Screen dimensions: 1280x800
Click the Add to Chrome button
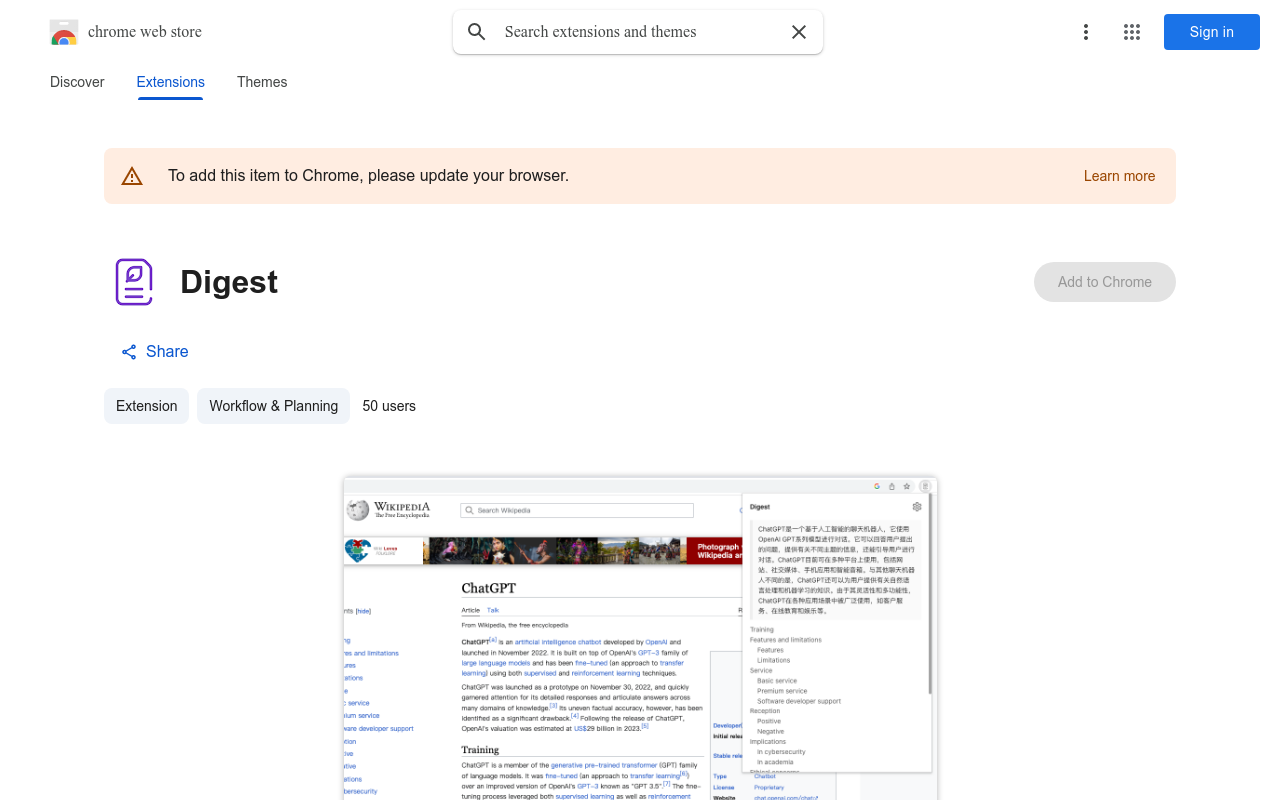point(1105,282)
